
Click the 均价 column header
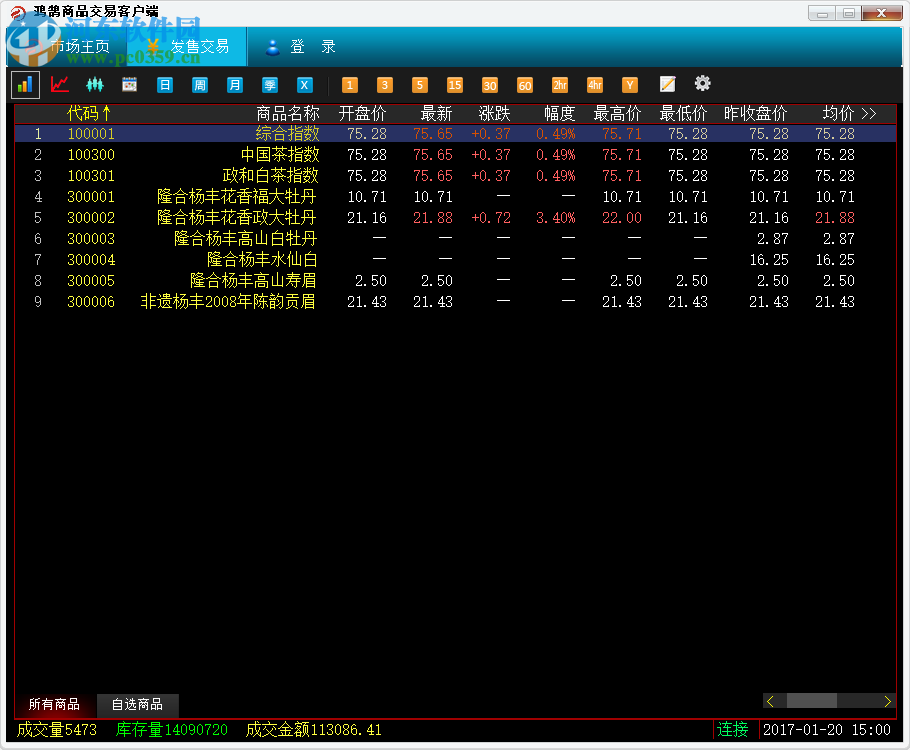click(839, 113)
